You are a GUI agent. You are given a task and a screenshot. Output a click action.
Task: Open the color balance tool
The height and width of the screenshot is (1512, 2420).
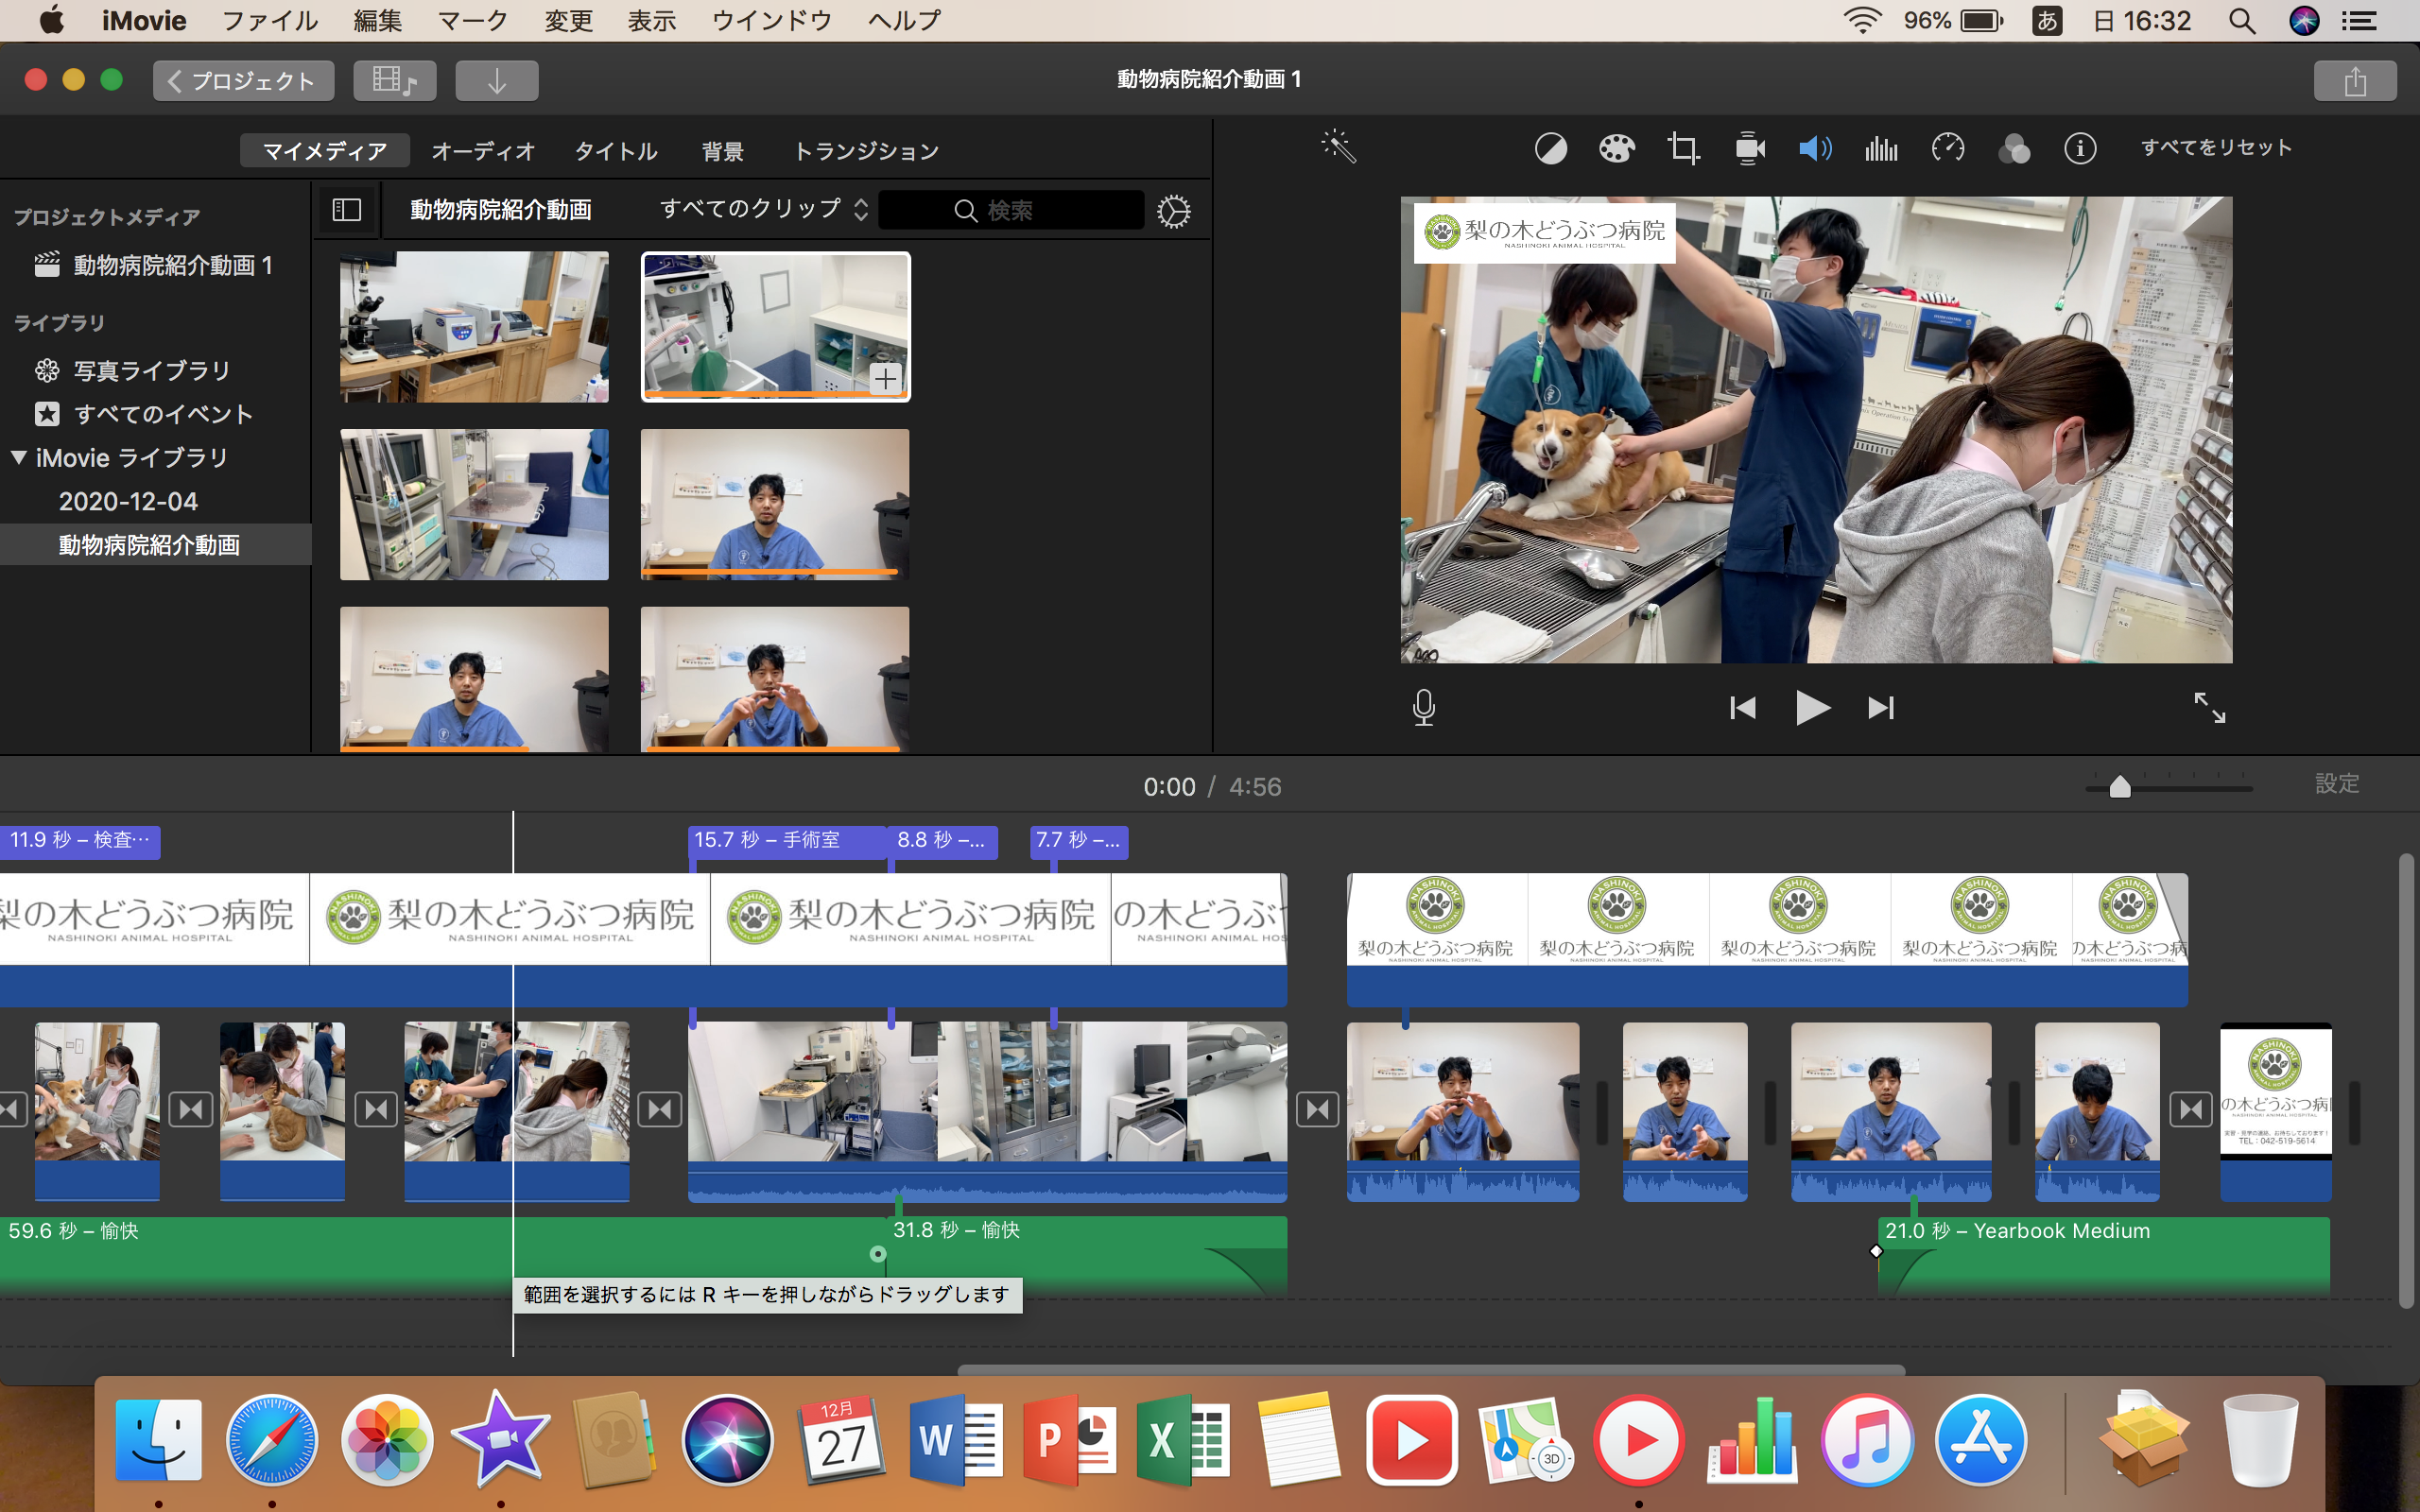[1550, 149]
